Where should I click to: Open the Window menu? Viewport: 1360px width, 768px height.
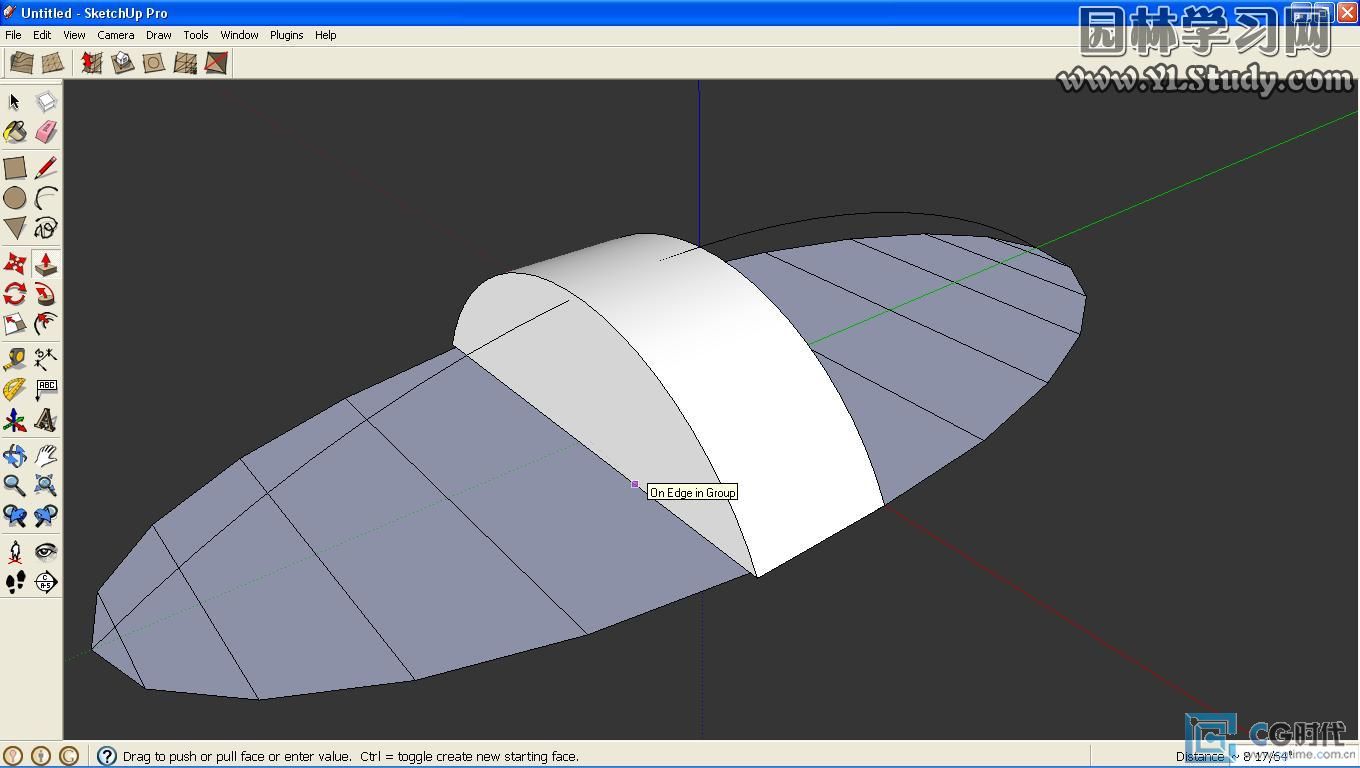tap(240, 35)
